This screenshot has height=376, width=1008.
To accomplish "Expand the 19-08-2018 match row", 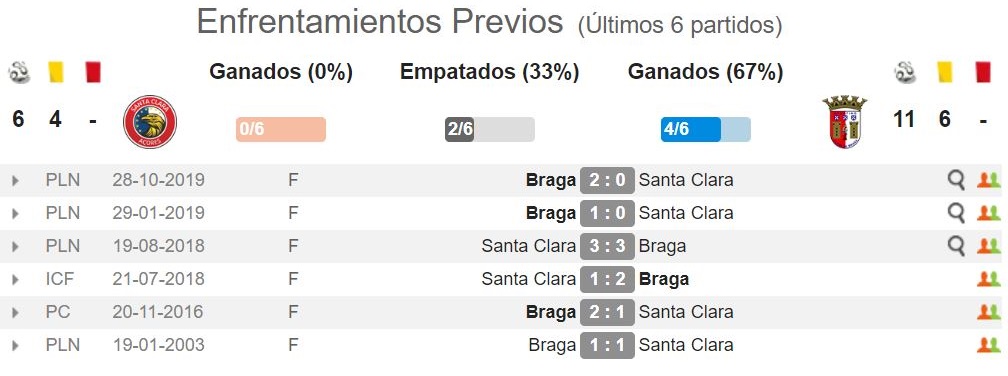I will click(15, 246).
